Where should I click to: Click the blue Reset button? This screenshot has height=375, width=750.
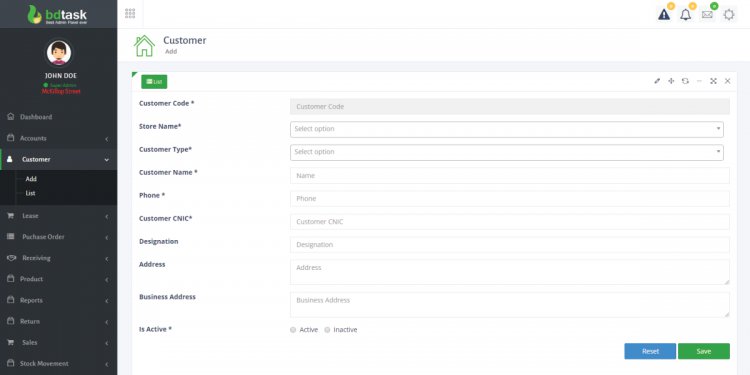650,351
